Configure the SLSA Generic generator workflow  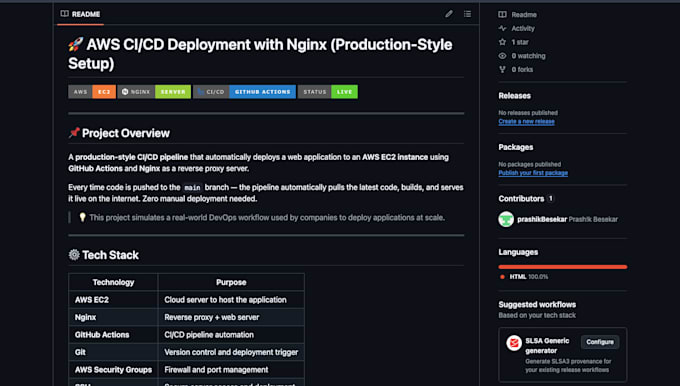coord(600,342)
